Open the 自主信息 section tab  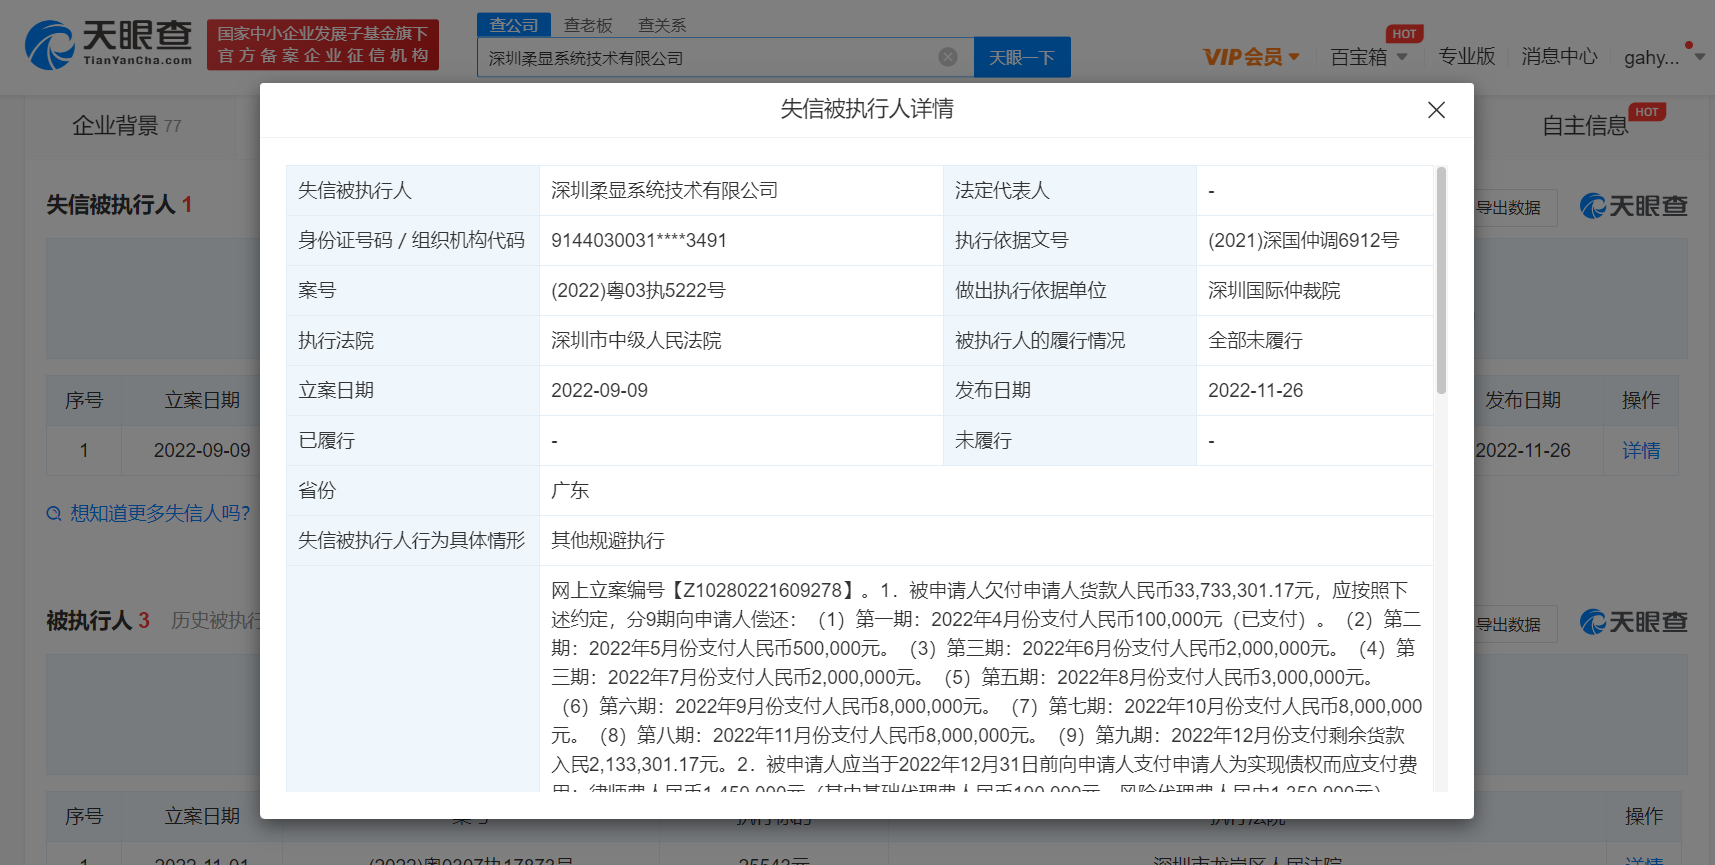(1585, 125)
